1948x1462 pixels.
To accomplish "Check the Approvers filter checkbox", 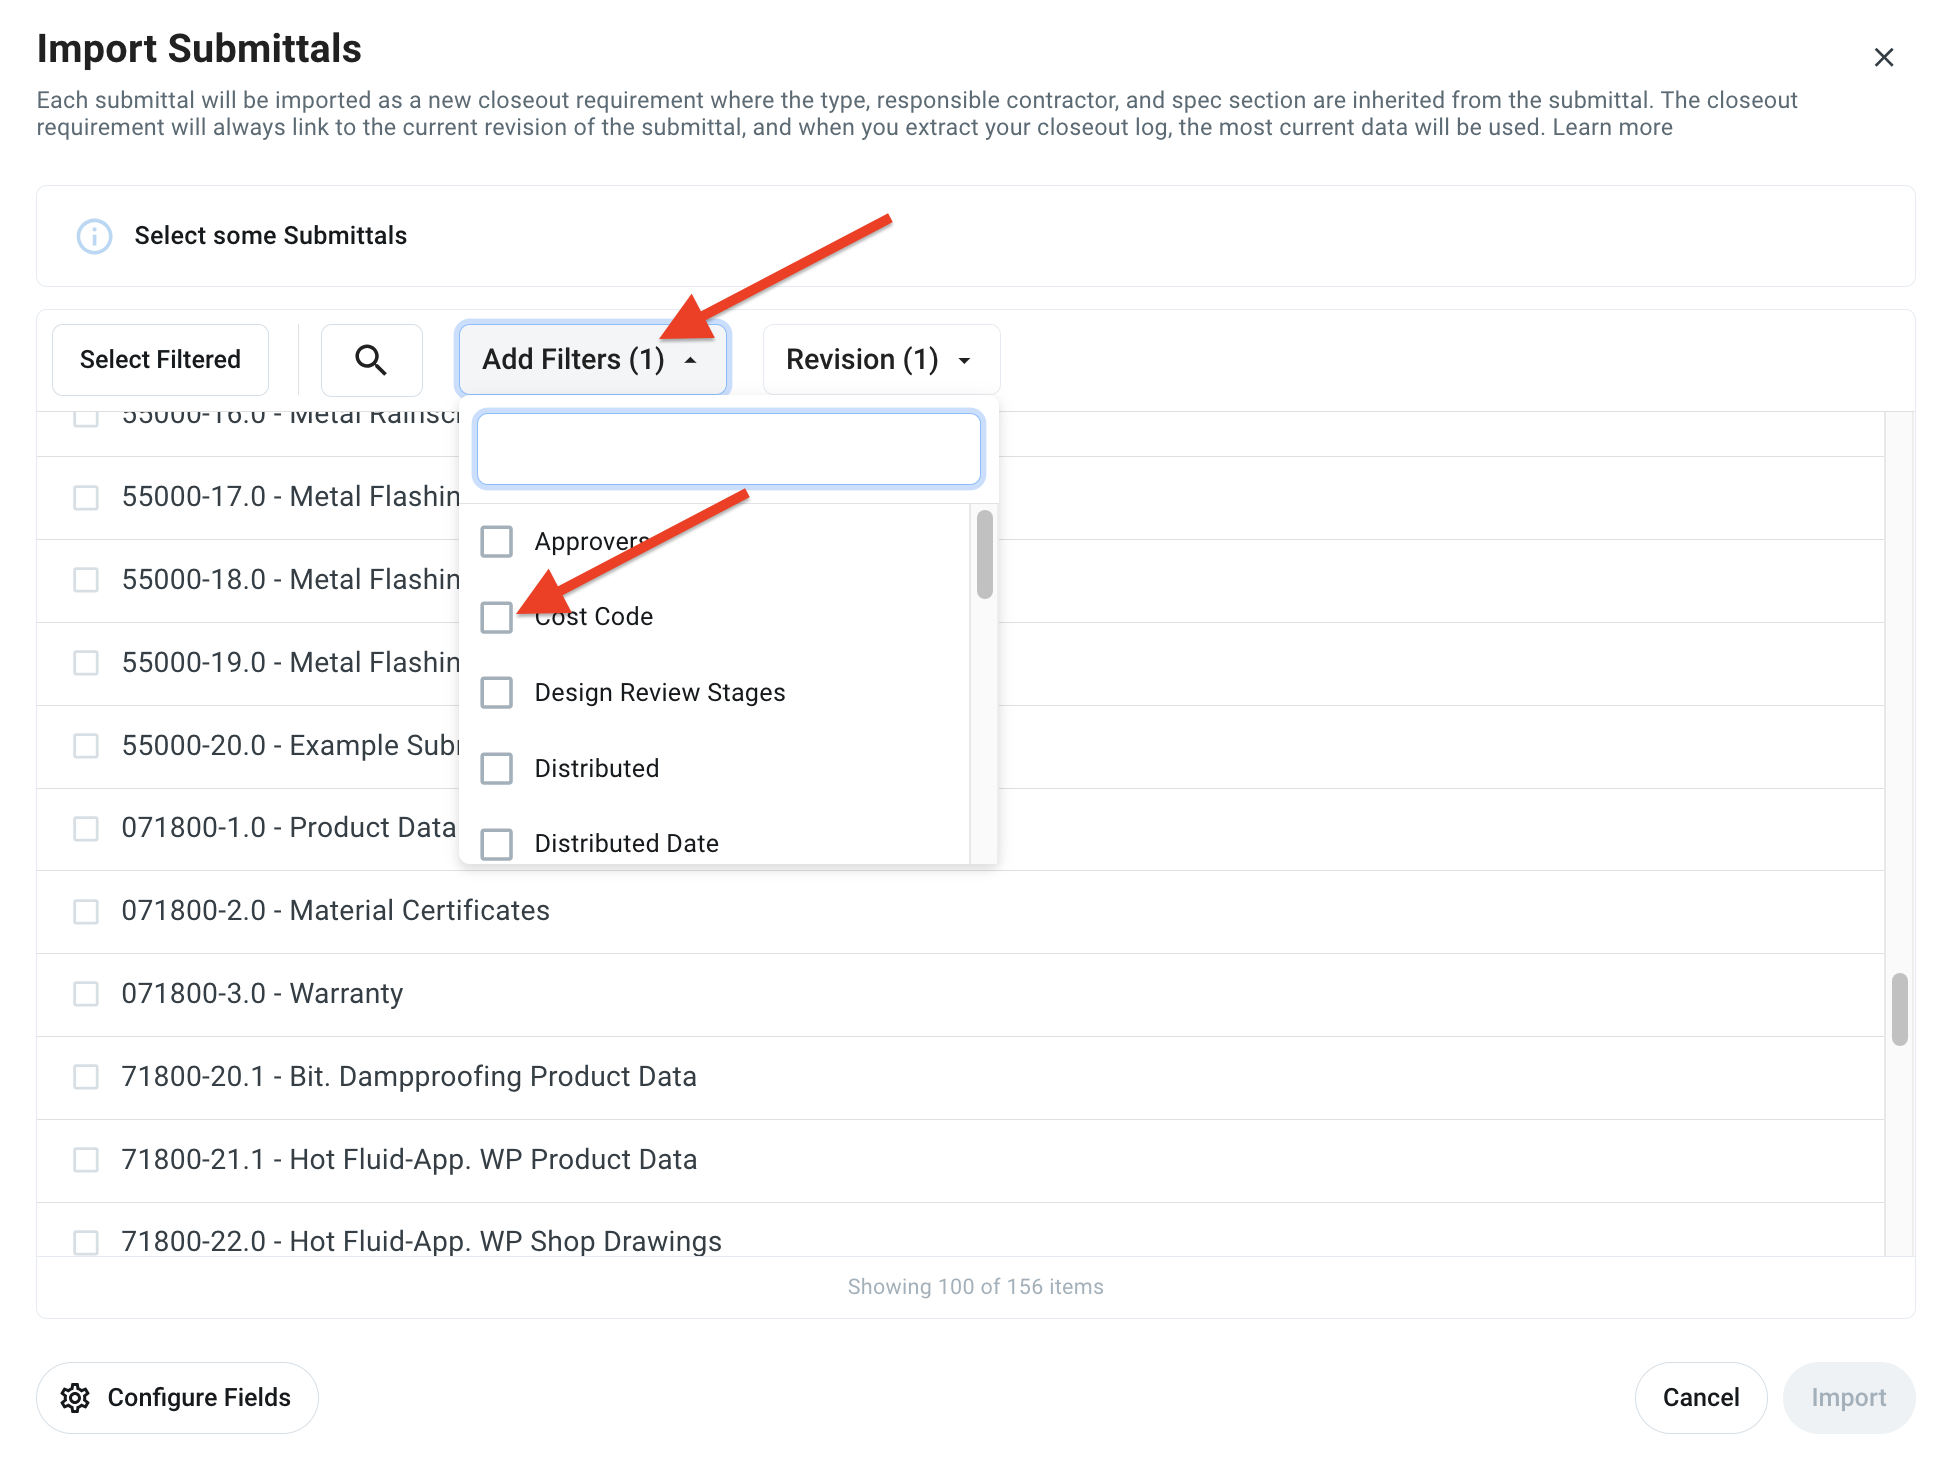I will coord(497,542).
